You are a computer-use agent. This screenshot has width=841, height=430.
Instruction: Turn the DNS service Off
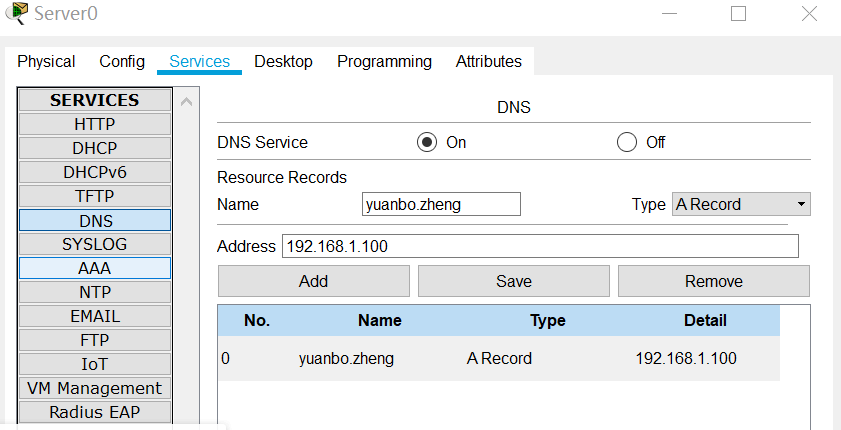pos(627,142)
